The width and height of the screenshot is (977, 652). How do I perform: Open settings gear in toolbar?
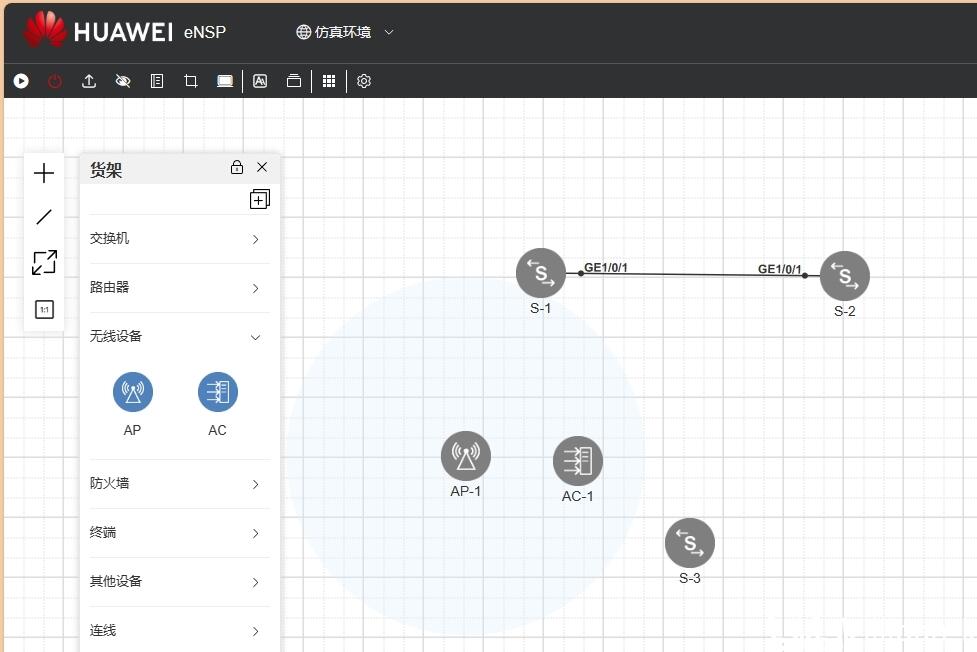[x=364, y=81]
